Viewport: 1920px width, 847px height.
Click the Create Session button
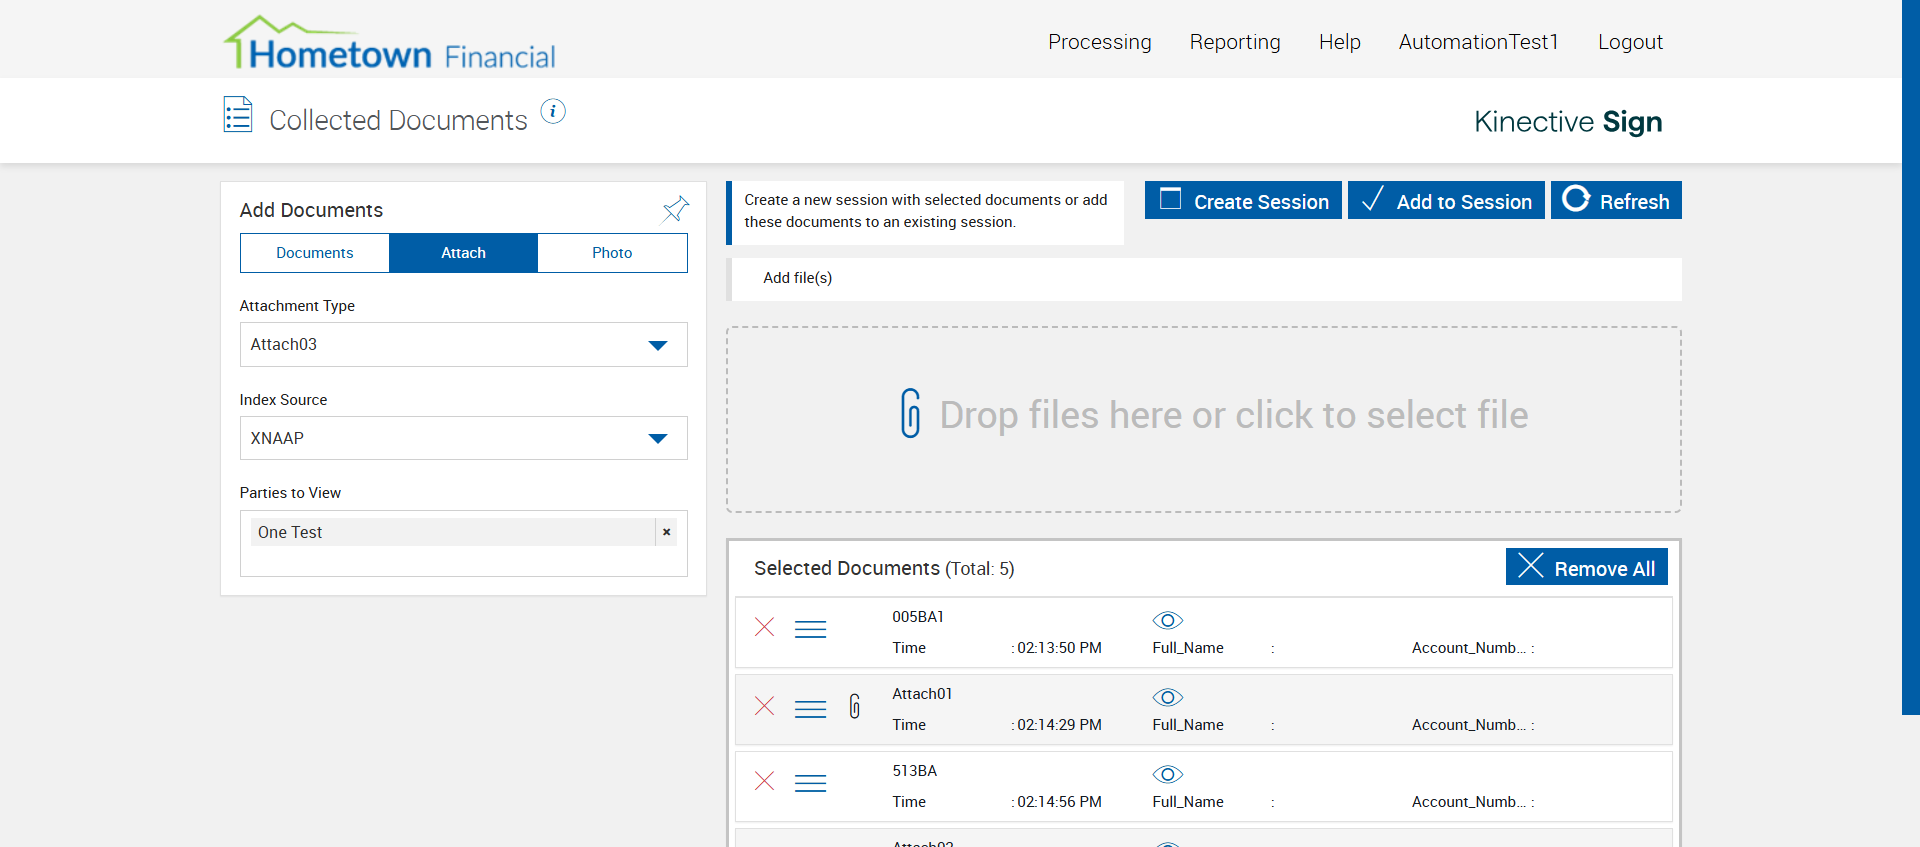[1243, 201]
